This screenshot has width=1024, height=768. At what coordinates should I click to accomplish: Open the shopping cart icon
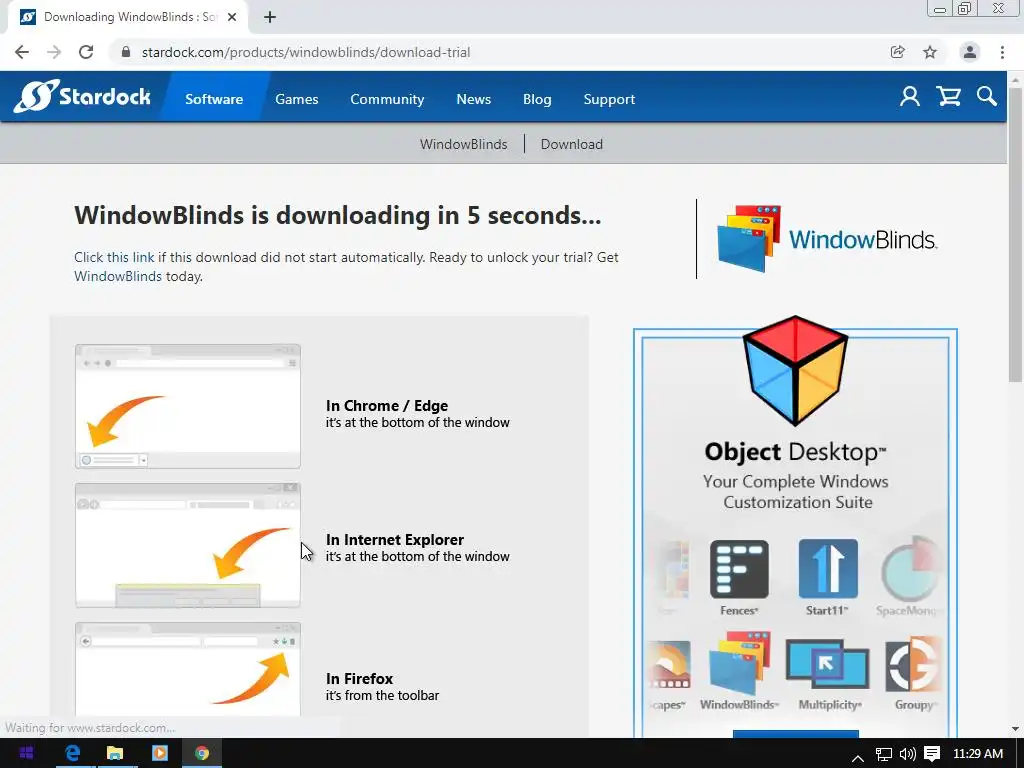[948, 97]
